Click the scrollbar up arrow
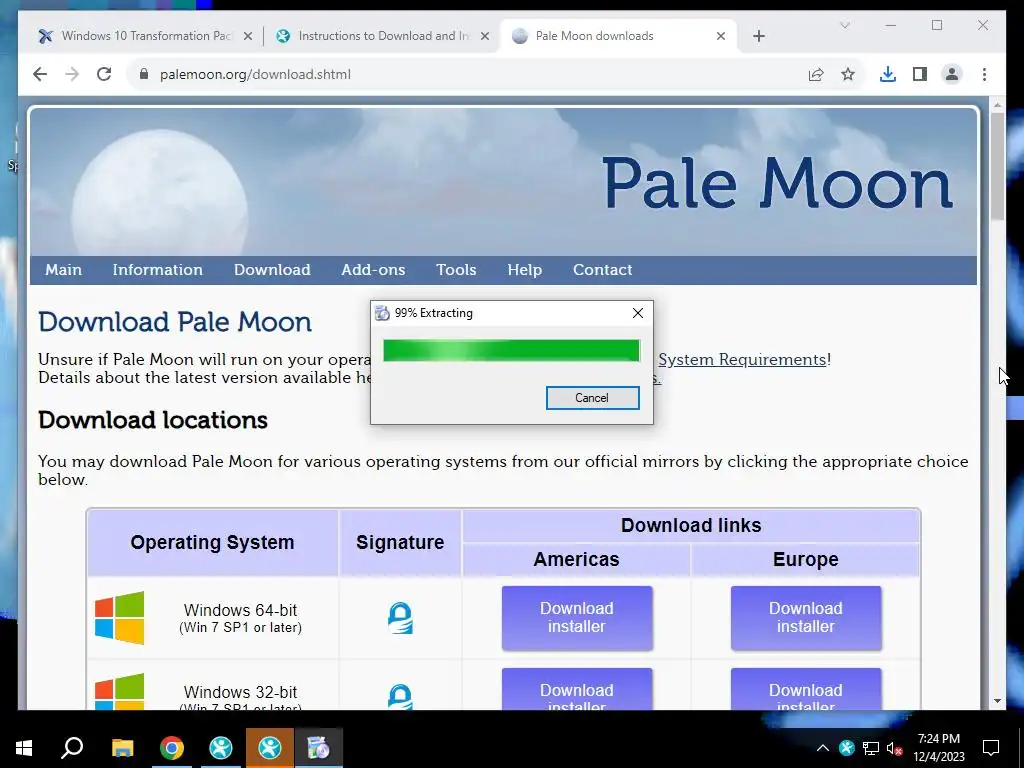The height and width of the screenshot is (768, 1024). (997, 105)
